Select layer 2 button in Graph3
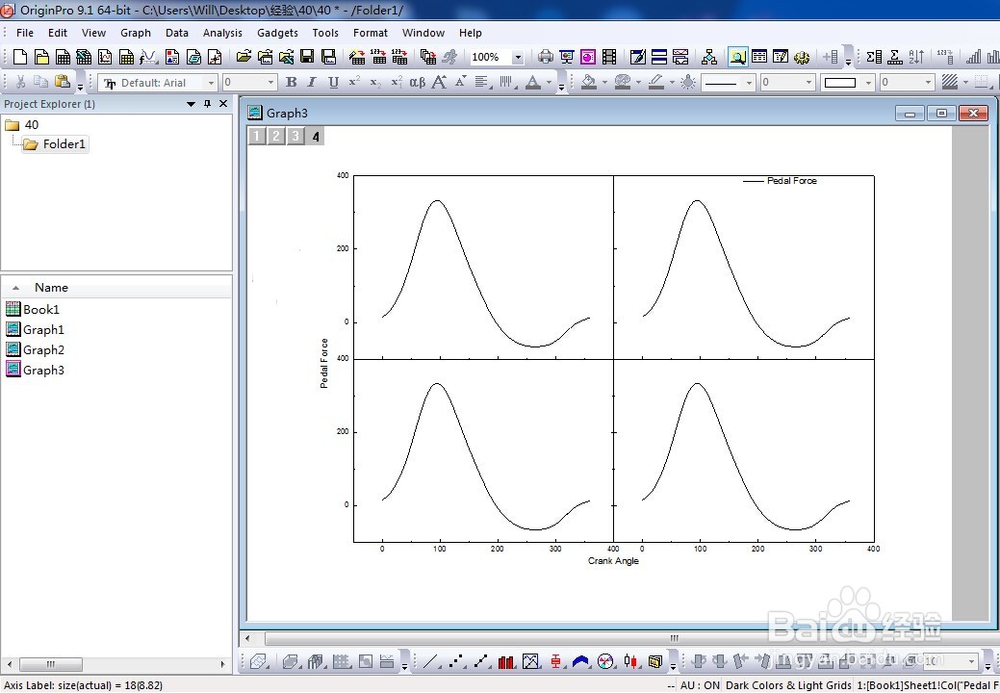Image resolution: width=1000 pixels, height=693 pixels. [x=276, y=136]
